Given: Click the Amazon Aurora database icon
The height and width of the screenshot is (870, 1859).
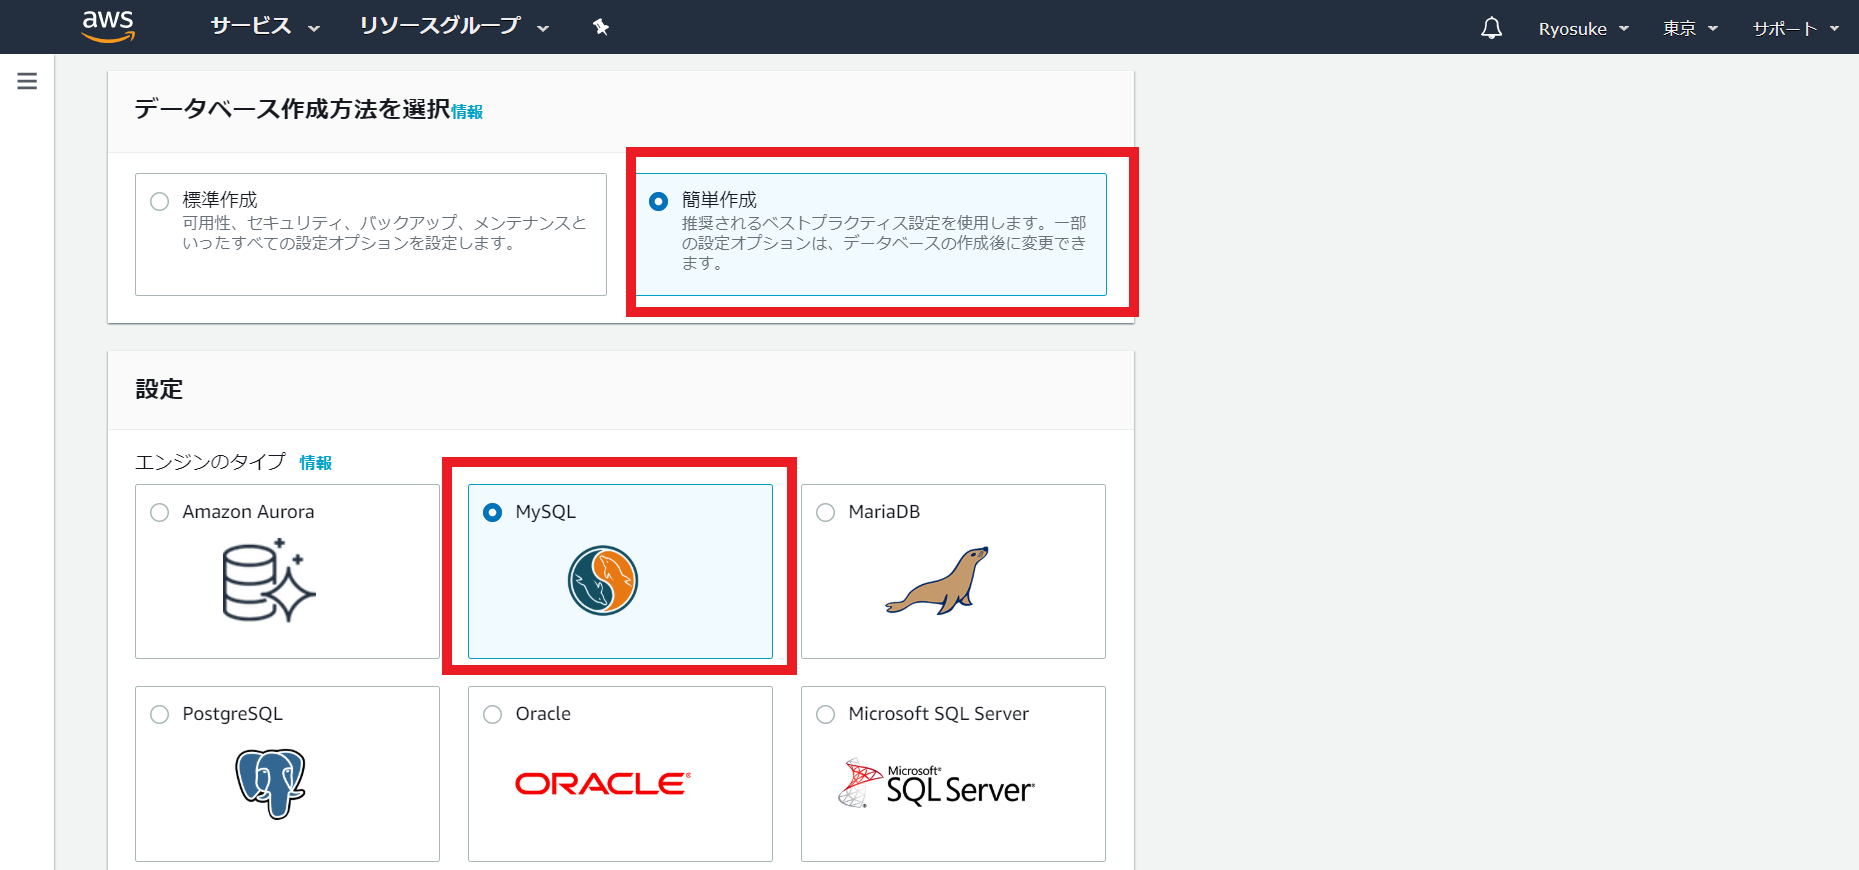Looking at the screenshot, I should point(268,580).
